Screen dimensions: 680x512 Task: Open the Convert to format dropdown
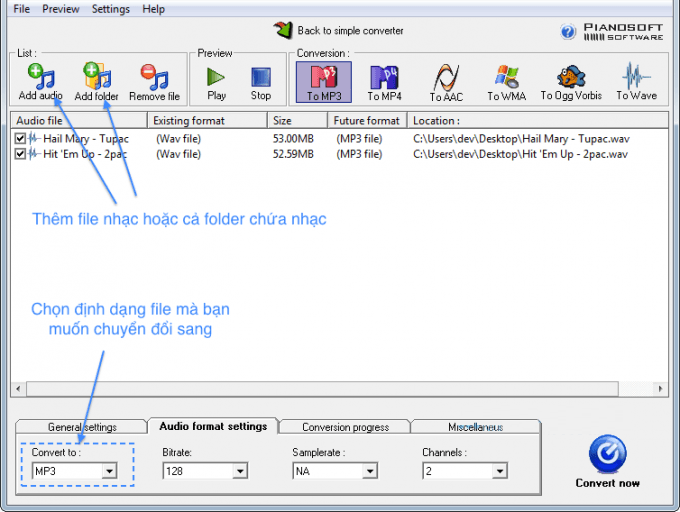[x=109, y=471]
